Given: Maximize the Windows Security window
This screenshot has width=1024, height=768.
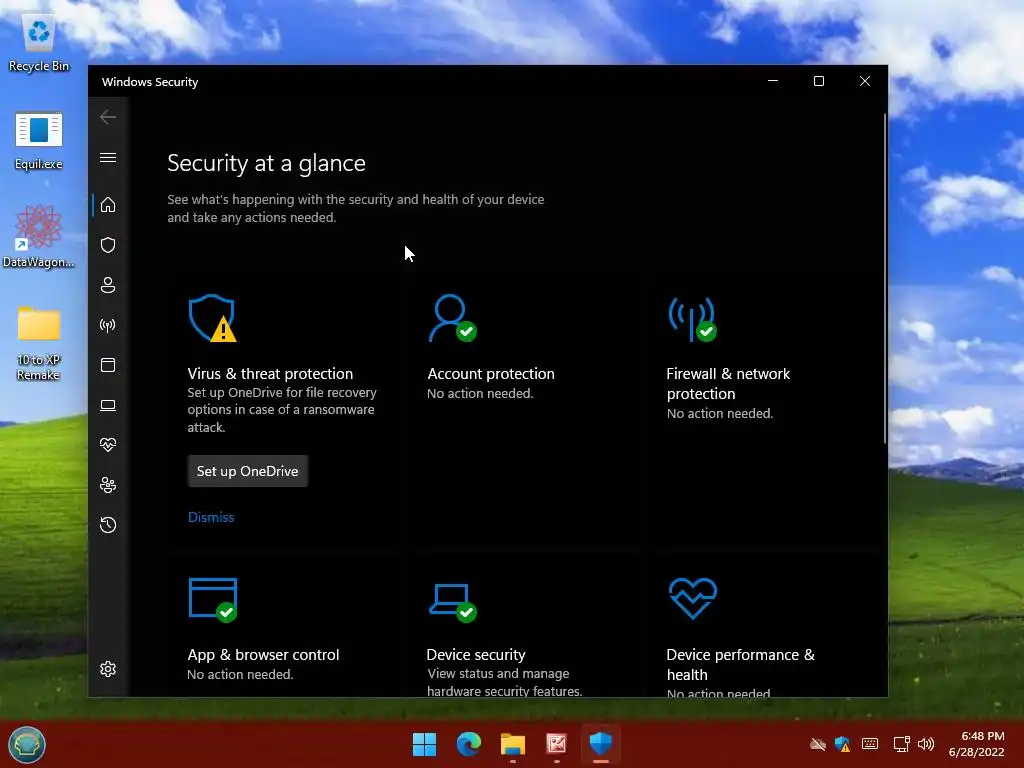Looking at the screenshot, I should pos(819,81).
